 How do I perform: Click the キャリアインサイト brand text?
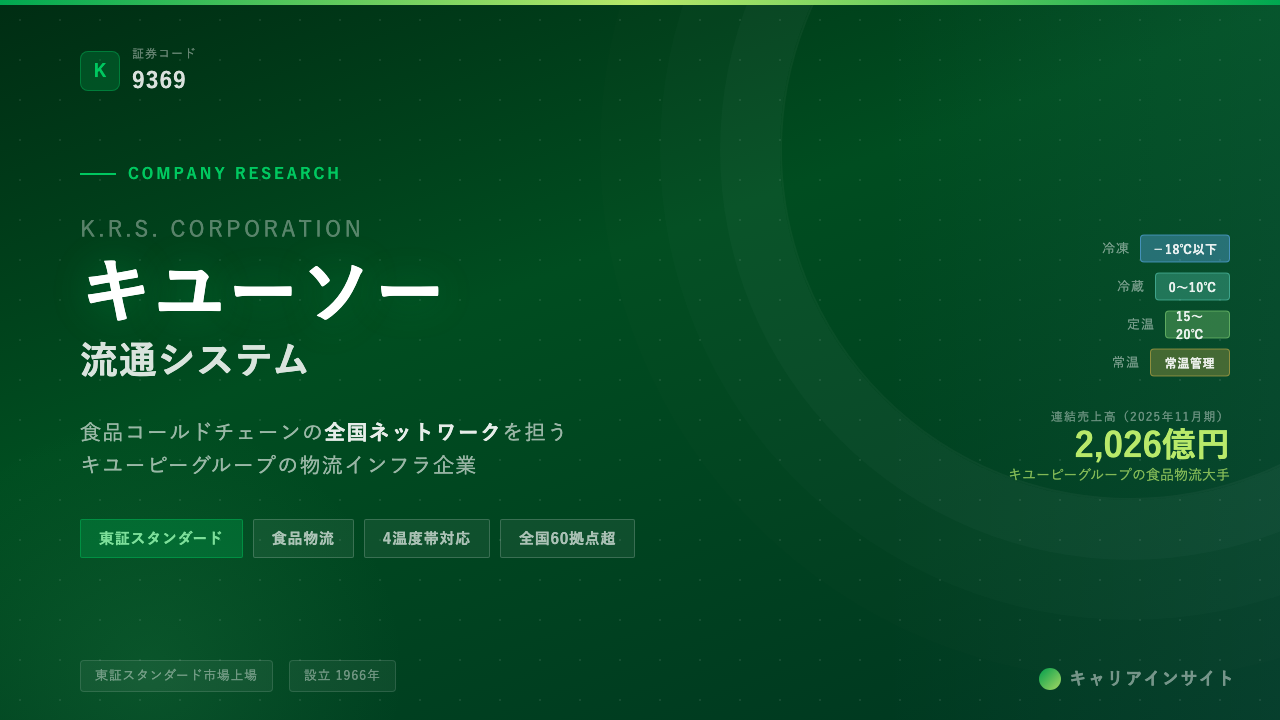point(1152,678)
